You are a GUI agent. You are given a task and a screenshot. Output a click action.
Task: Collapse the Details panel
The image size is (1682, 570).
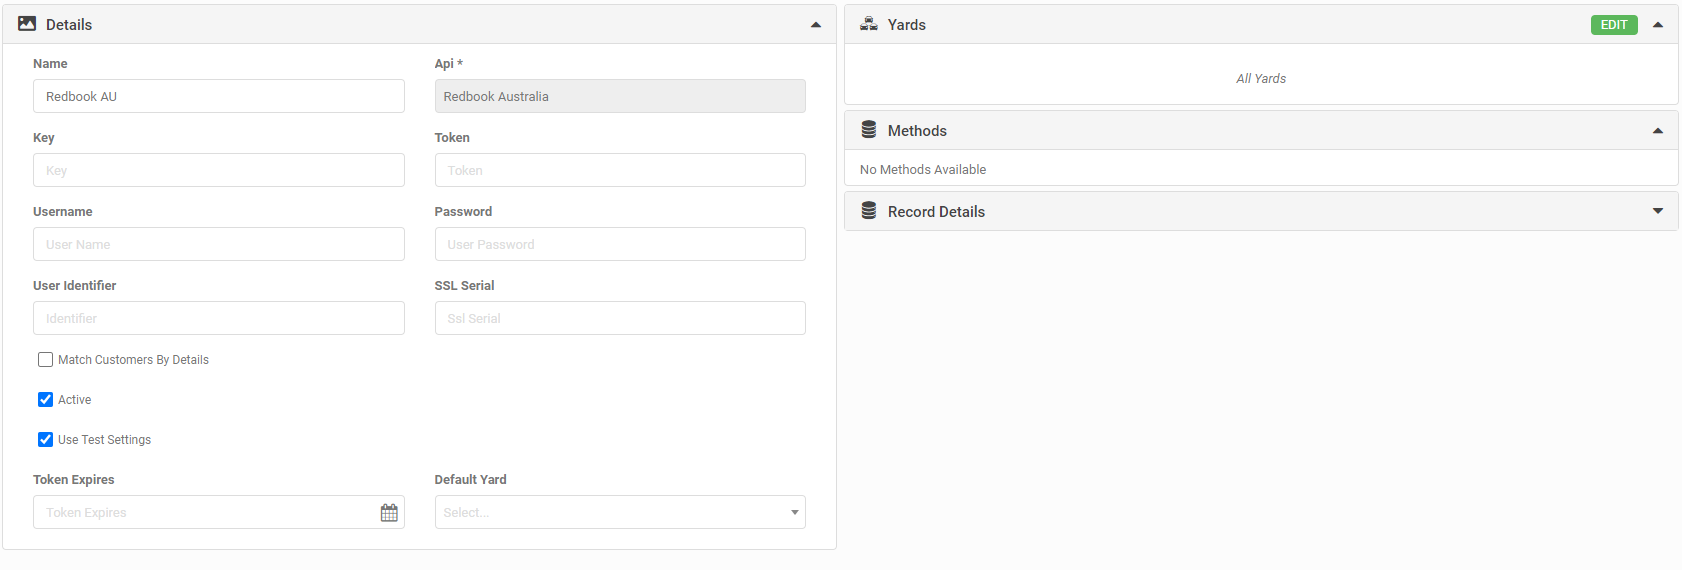pyautogui.click(x=816, y=25)
